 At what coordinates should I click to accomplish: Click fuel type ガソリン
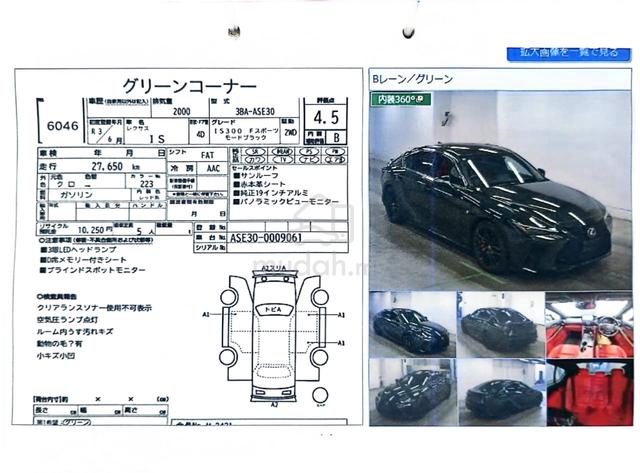coord(76,195)
